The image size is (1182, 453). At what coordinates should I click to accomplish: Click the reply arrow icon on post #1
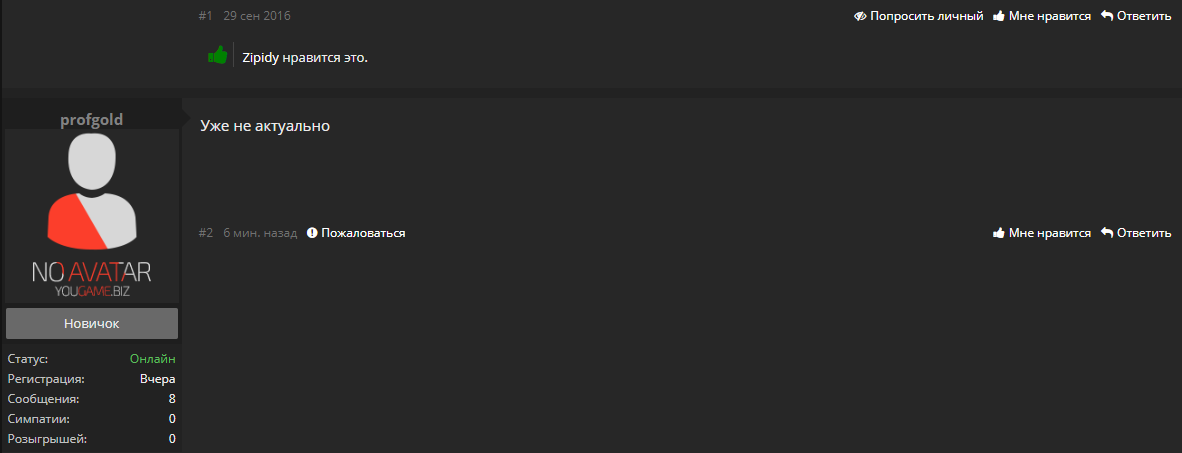click(x=1107, y=17)
